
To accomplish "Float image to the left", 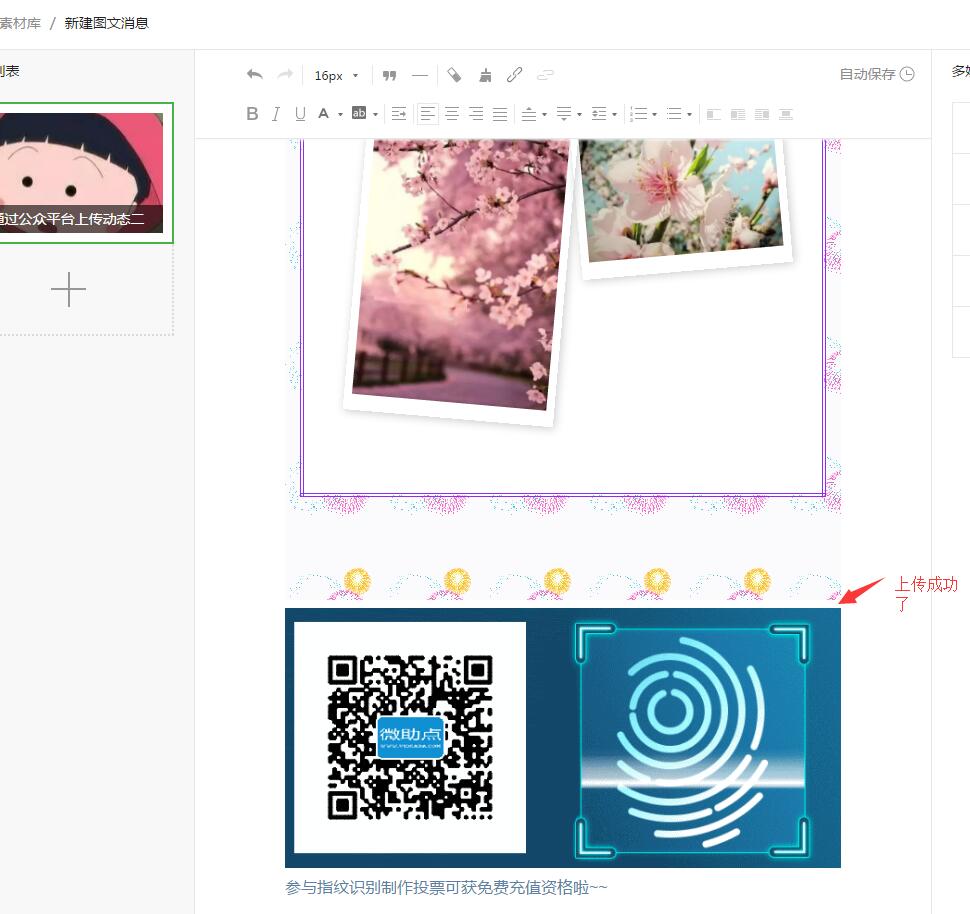I will [x=737, y=114].
